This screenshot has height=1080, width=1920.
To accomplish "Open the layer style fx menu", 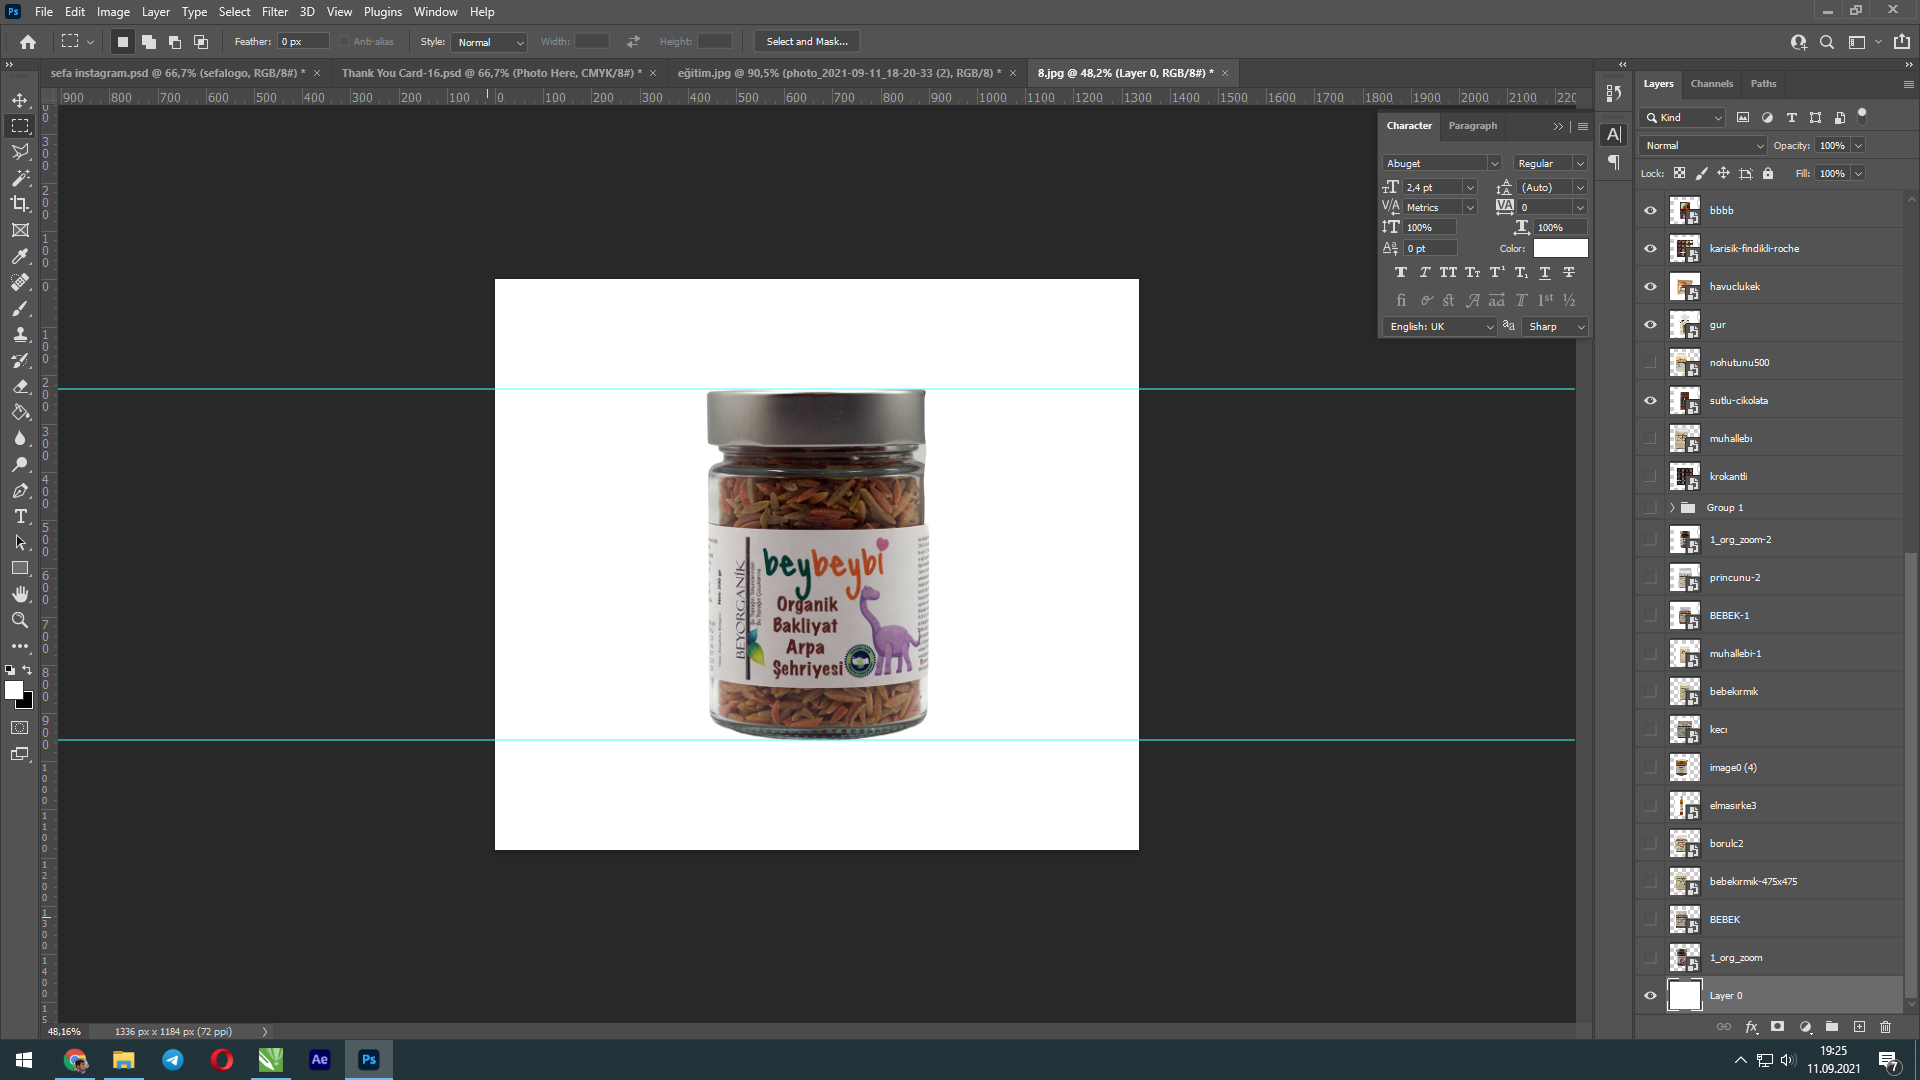I will point(1751,1027).
